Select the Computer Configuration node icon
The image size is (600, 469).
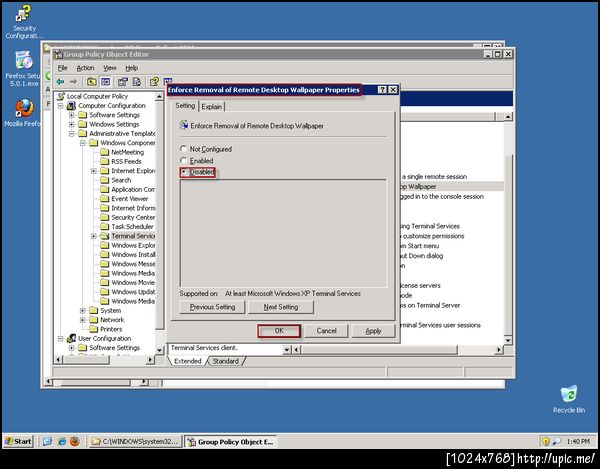(x=71, y=106)
